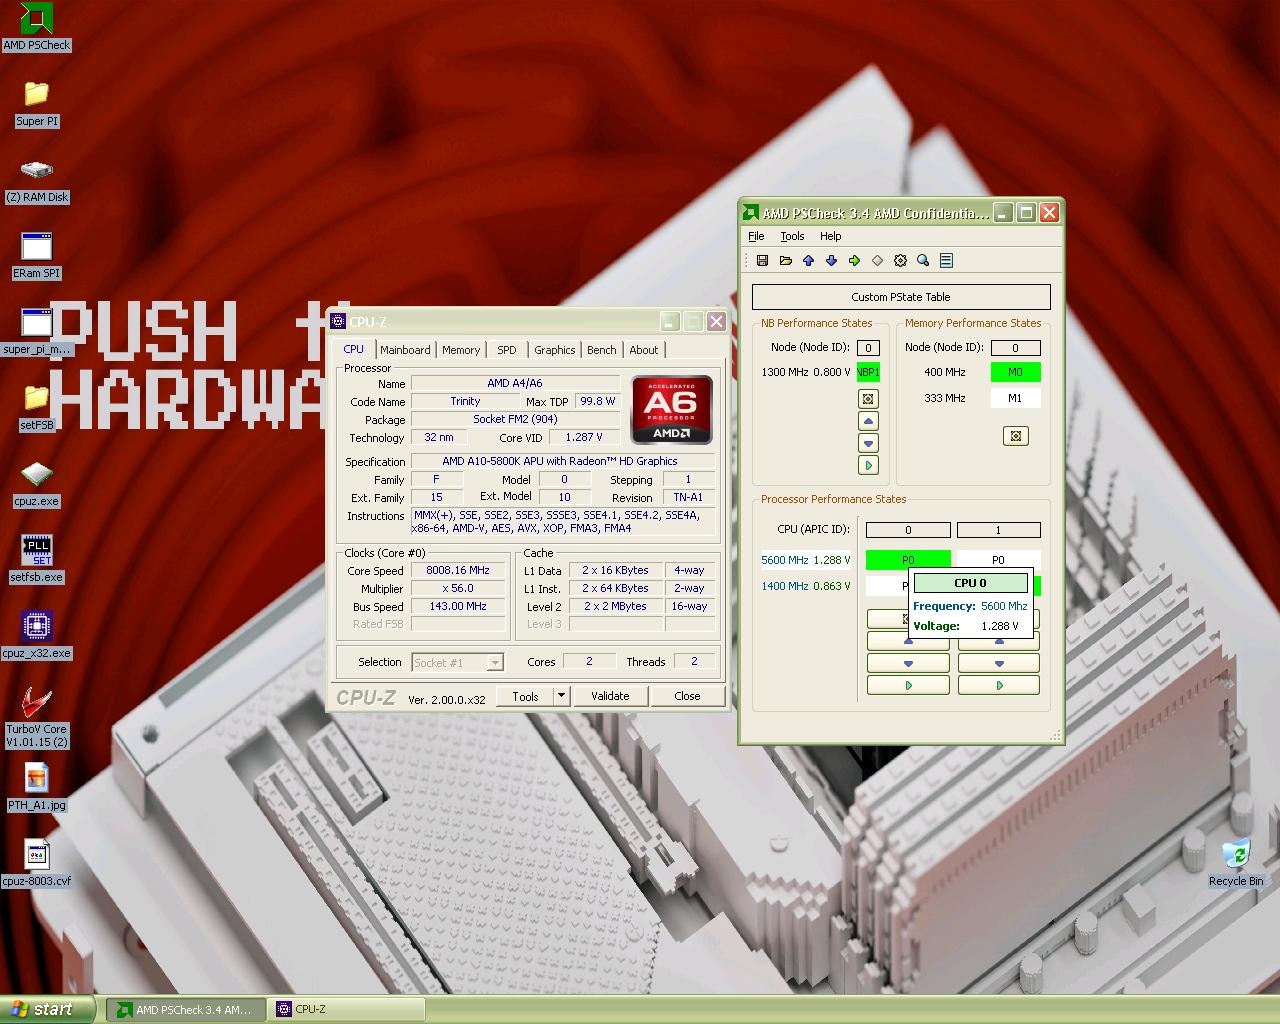The width and height of the screenshot is (1280, 1024).
Task: Click the CPU APIC ID 1 header box
Action: point(998,530)
